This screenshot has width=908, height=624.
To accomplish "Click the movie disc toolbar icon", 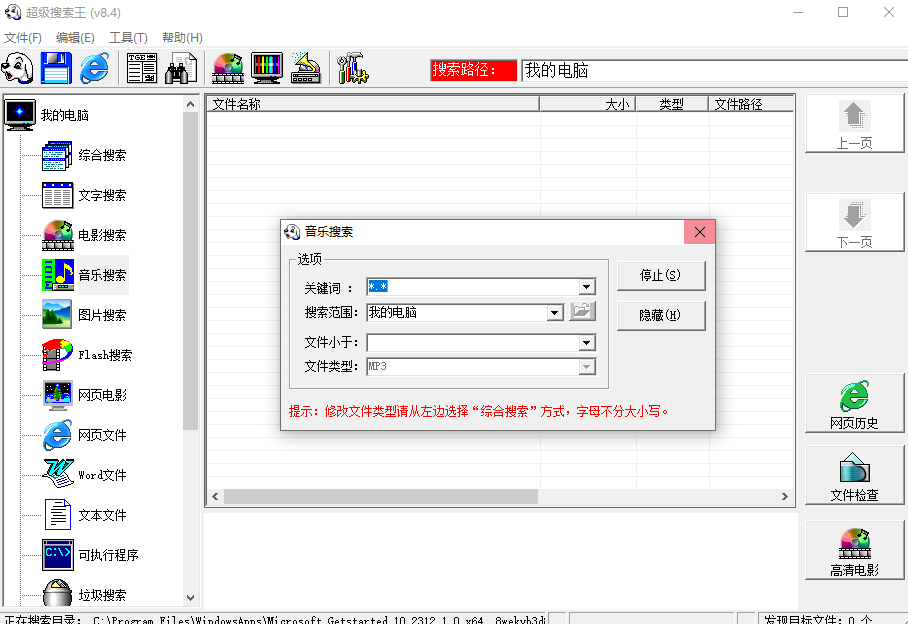I will [228, 68].
